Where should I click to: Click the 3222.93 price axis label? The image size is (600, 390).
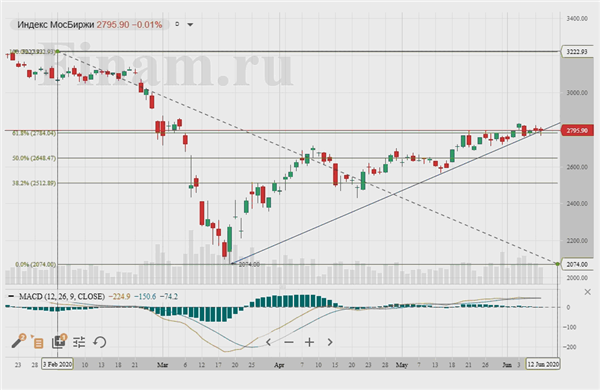[577, 51]
